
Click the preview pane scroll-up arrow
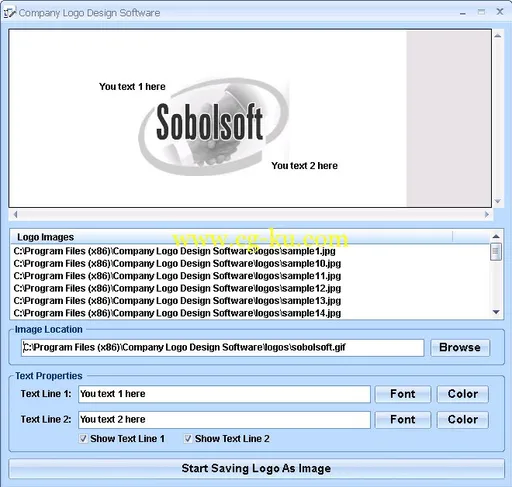498,35
